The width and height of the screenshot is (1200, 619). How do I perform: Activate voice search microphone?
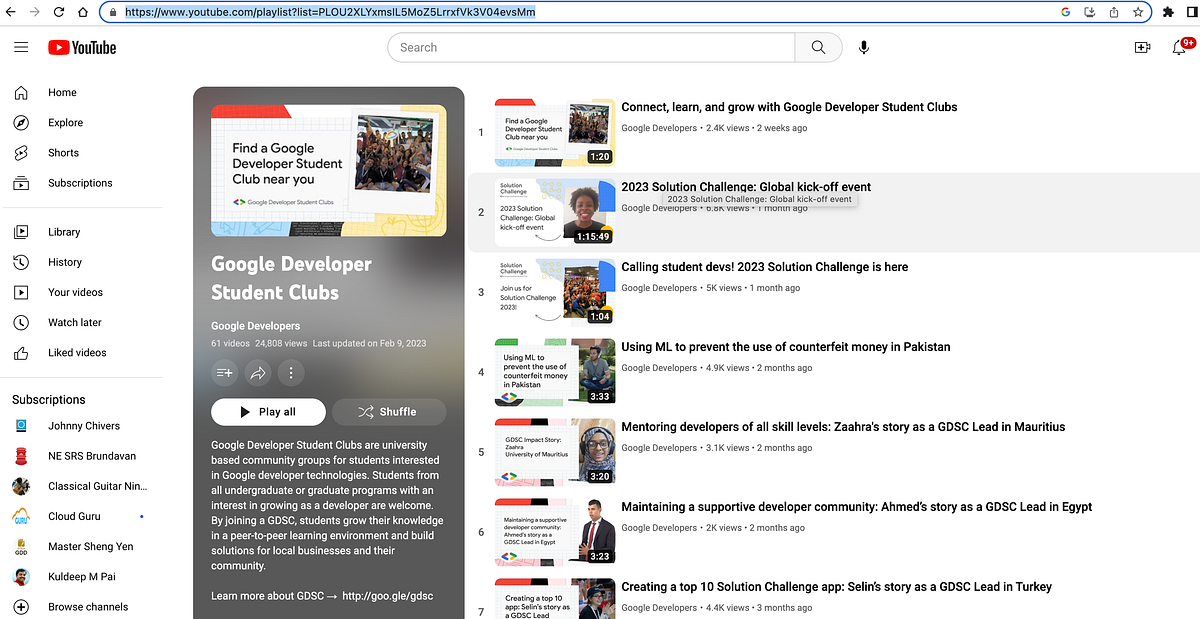(863, 46)
